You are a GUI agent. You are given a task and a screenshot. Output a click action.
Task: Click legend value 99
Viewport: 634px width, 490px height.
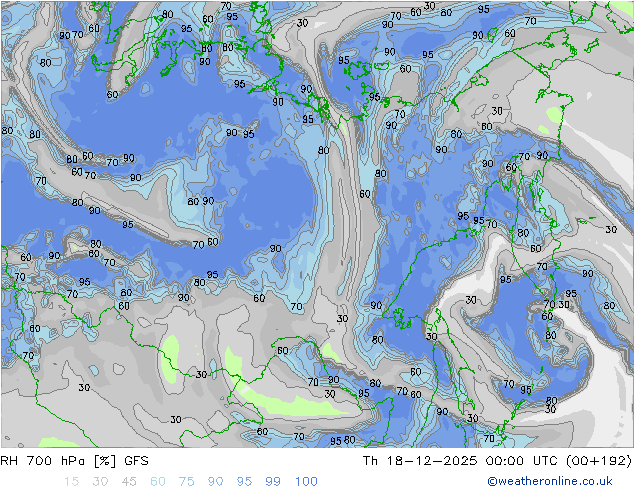tap(273, 482)
